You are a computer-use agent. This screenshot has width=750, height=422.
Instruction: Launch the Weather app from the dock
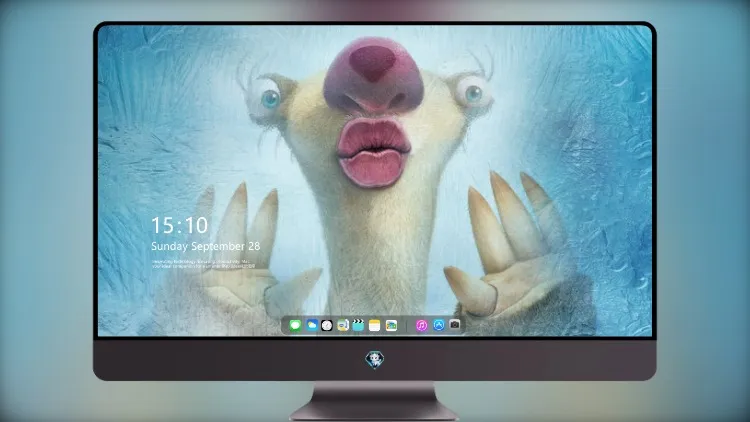click(x=311, y=325)
